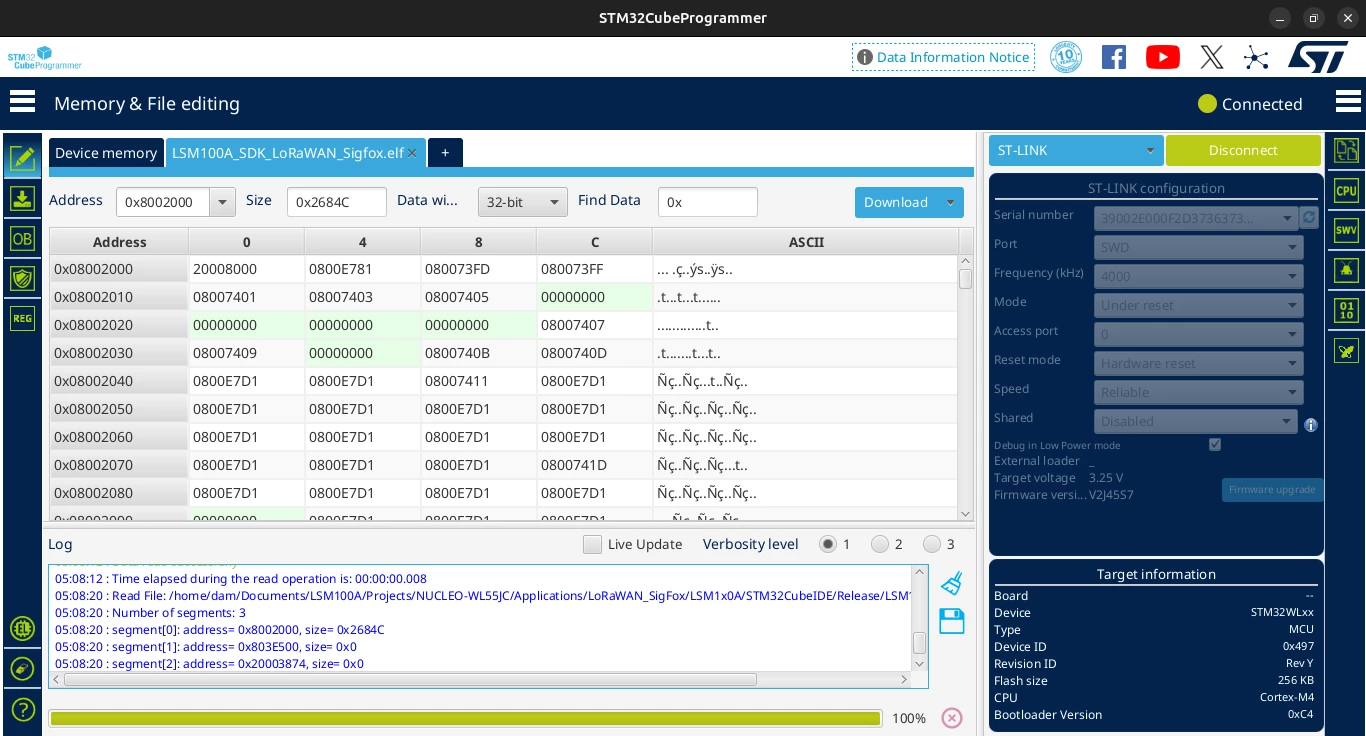Click the ST community network icon

pos(1256,57)
